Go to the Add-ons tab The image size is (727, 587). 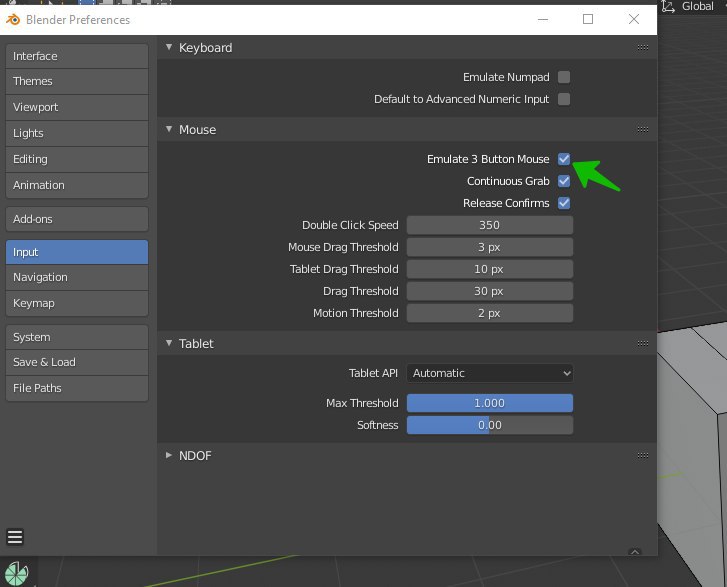tap(77, 219)
